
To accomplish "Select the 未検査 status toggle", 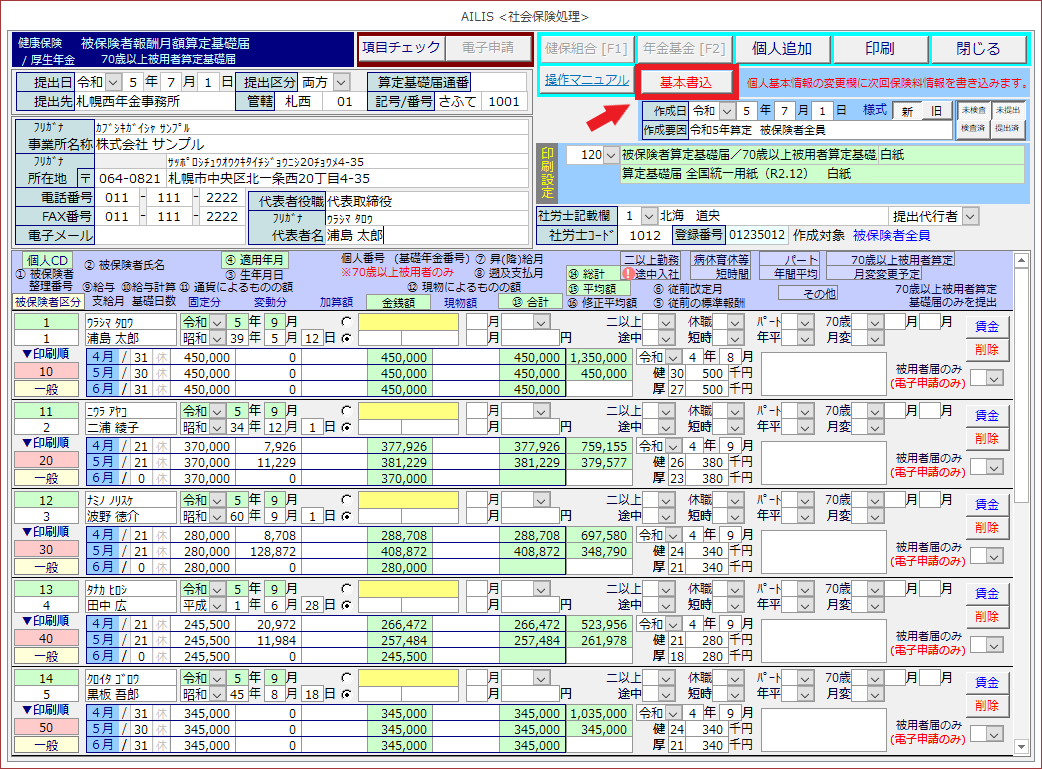I will (x=971, y=110).
